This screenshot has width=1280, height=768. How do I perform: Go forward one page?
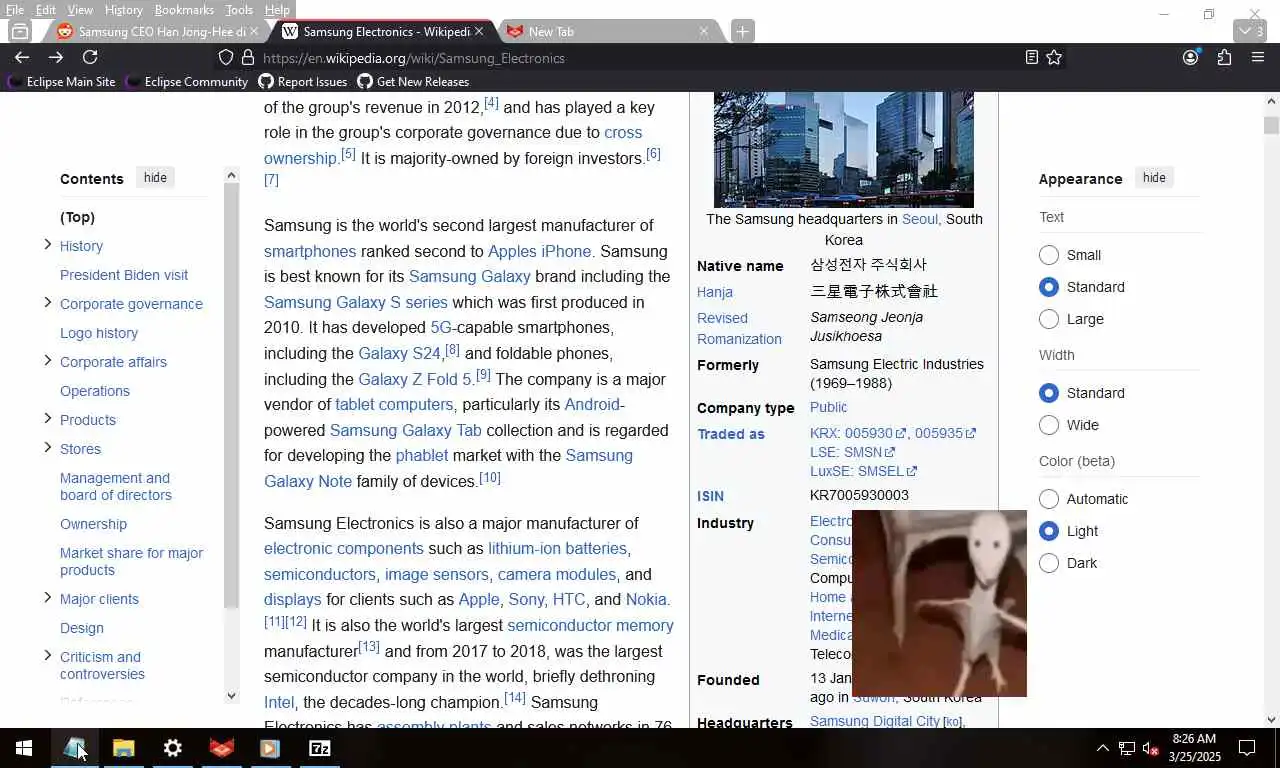click(56, 58)
